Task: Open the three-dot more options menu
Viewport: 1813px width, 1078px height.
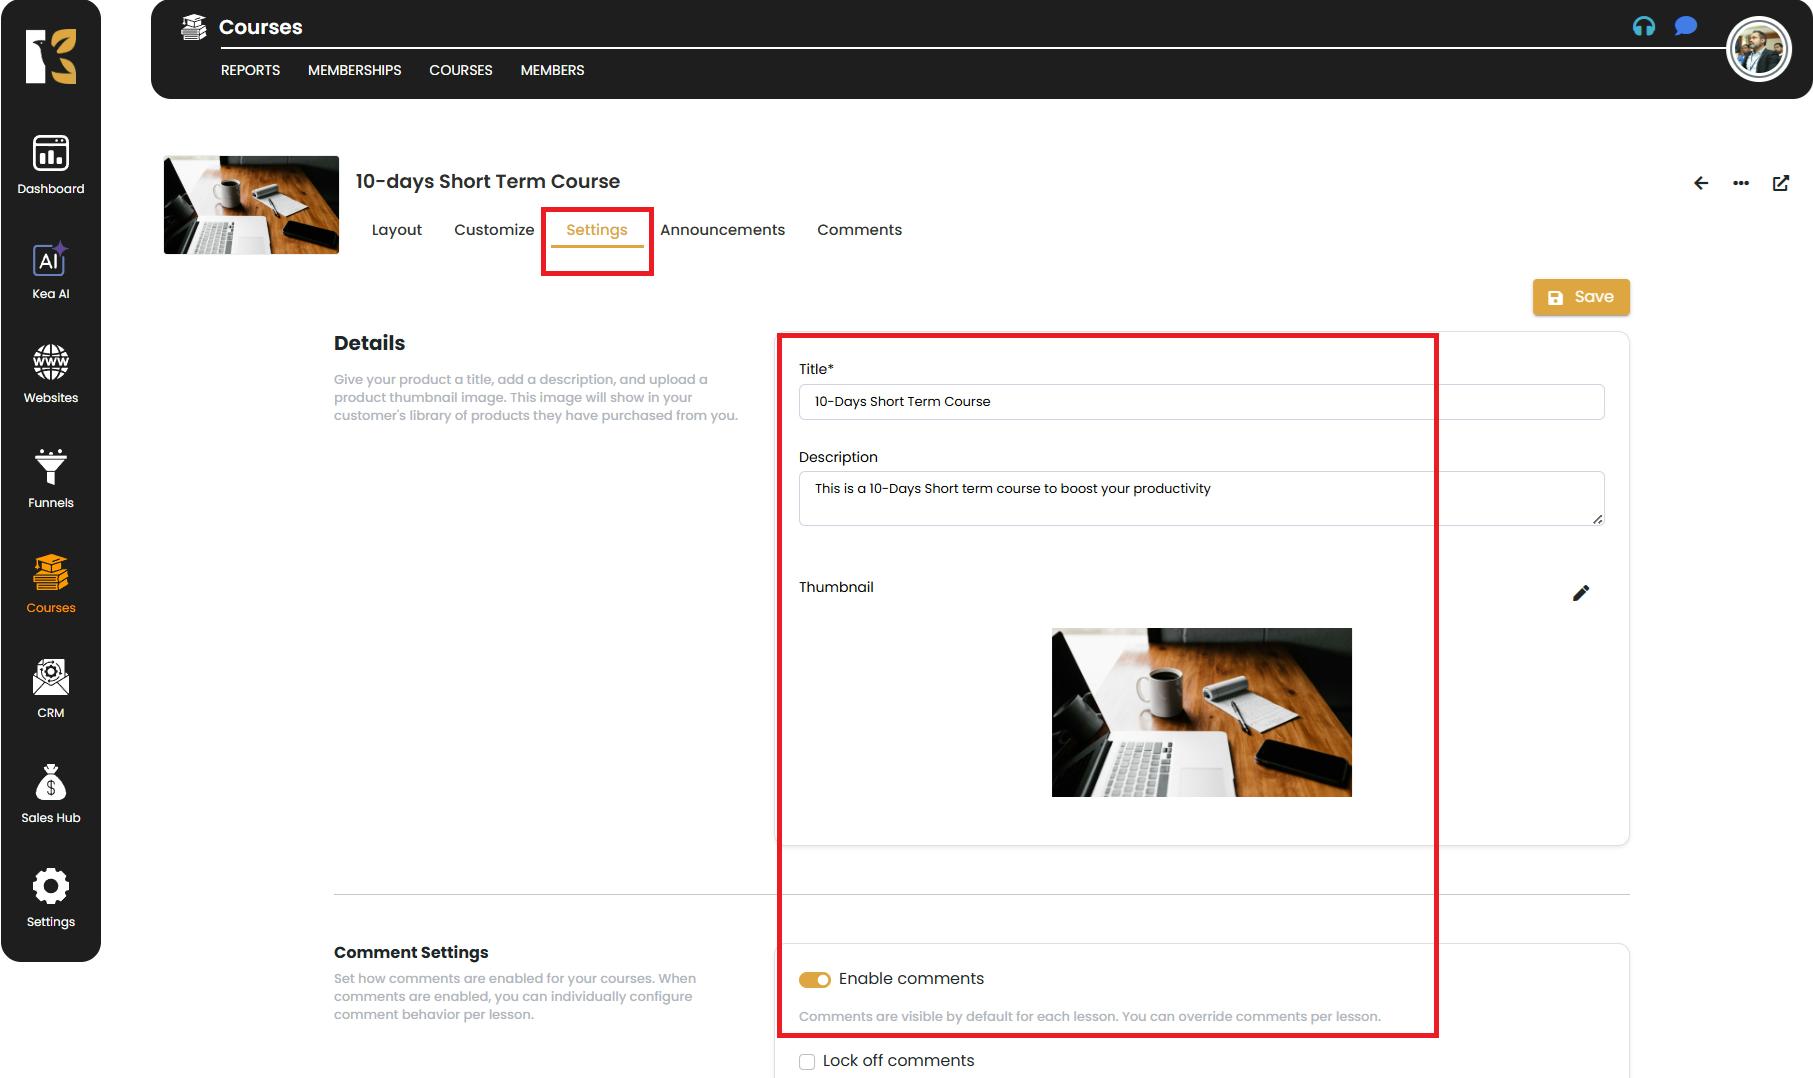Action: click(1740, 183)
